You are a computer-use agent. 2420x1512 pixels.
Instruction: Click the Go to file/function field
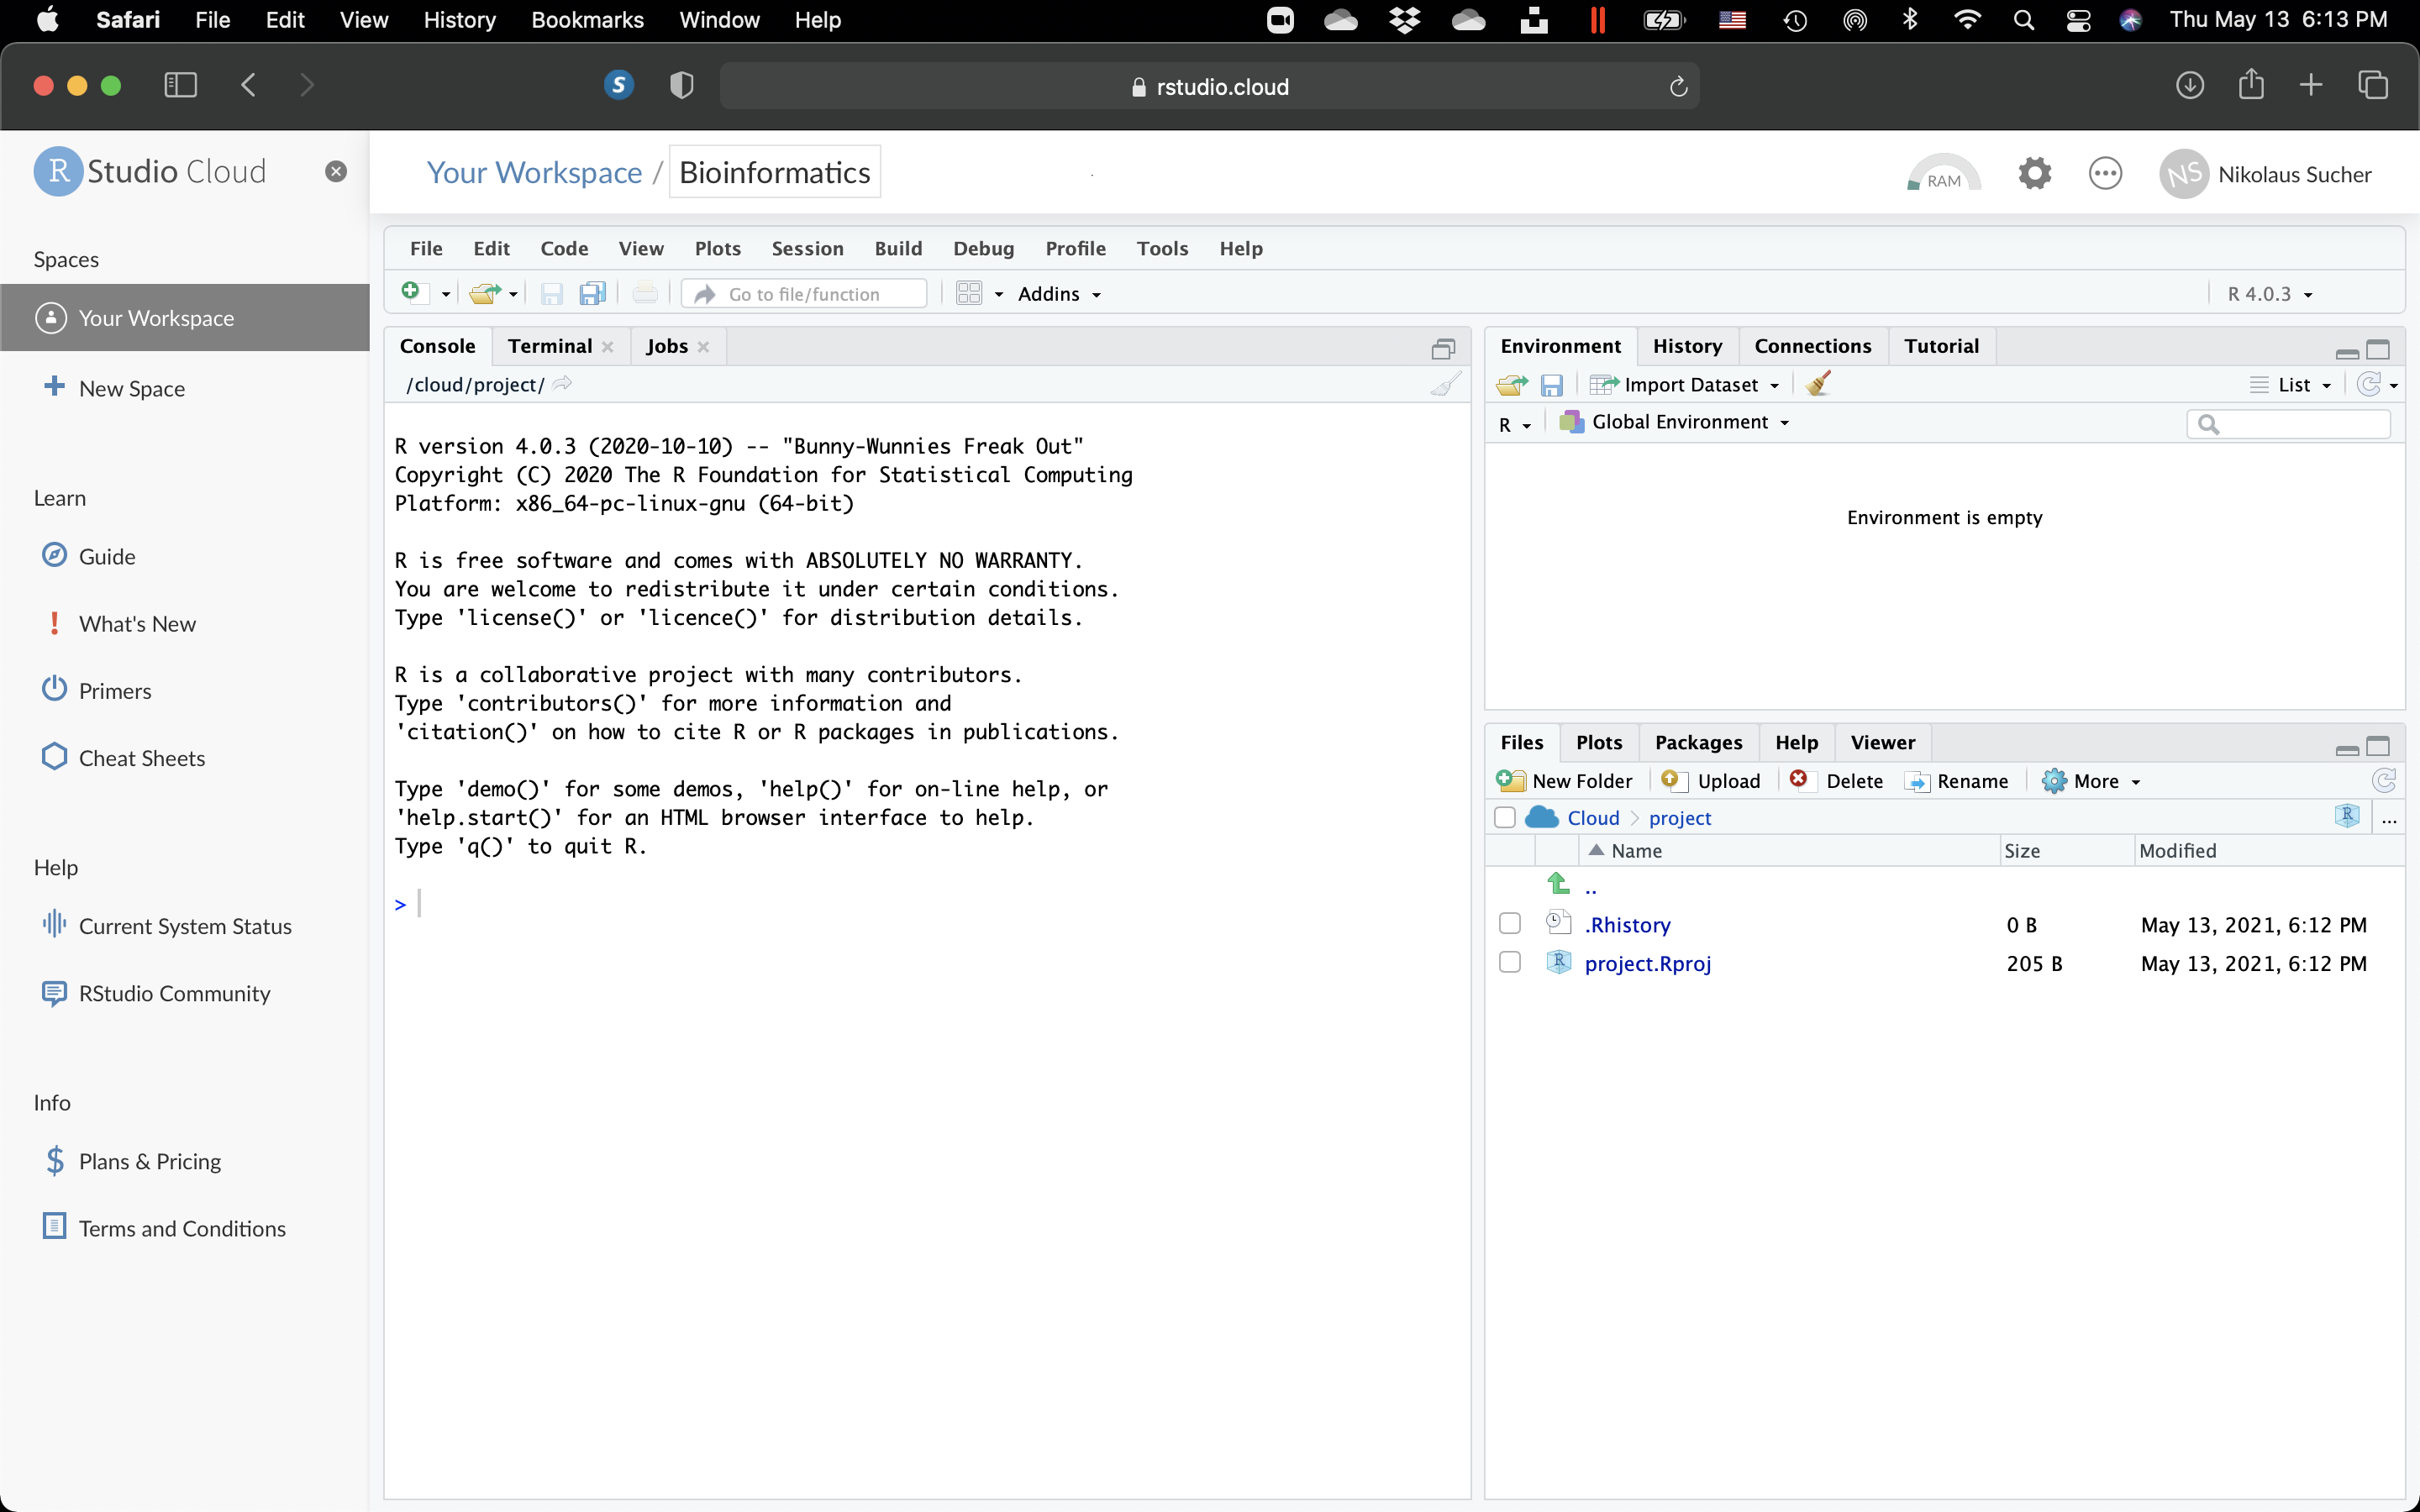[x=804, y=294]
